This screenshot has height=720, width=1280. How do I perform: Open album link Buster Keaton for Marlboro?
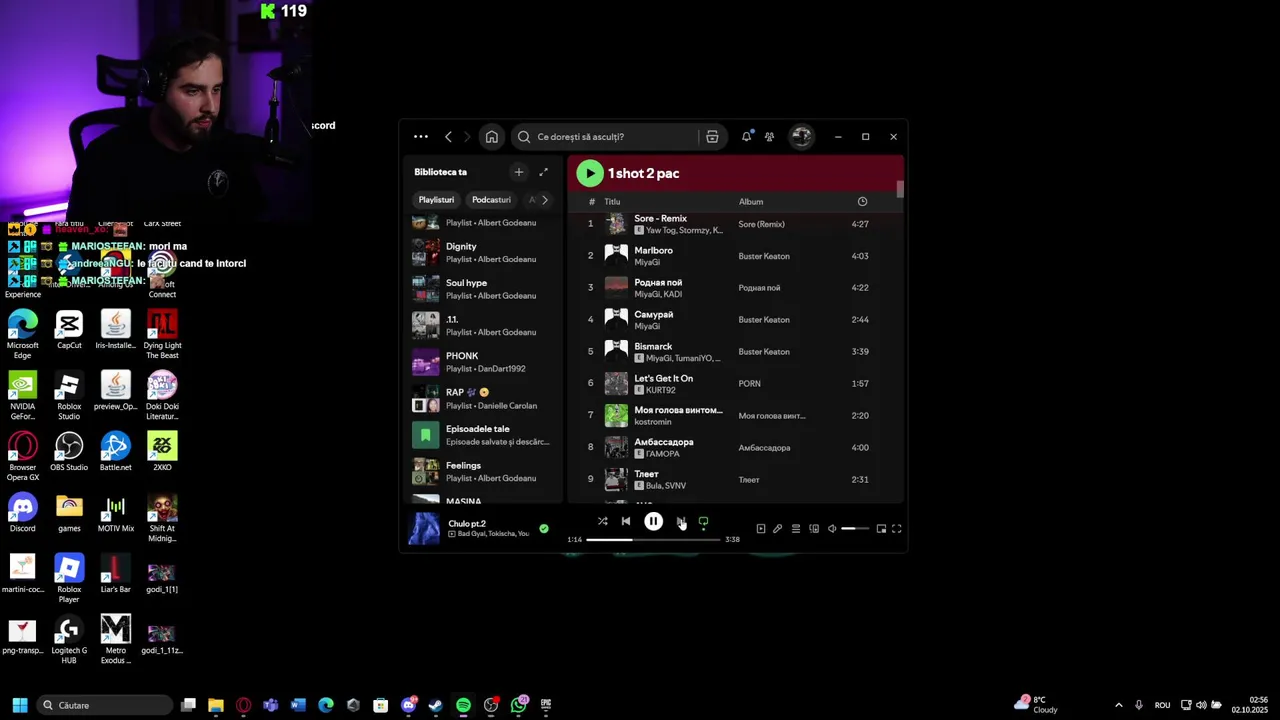point(764,256)
